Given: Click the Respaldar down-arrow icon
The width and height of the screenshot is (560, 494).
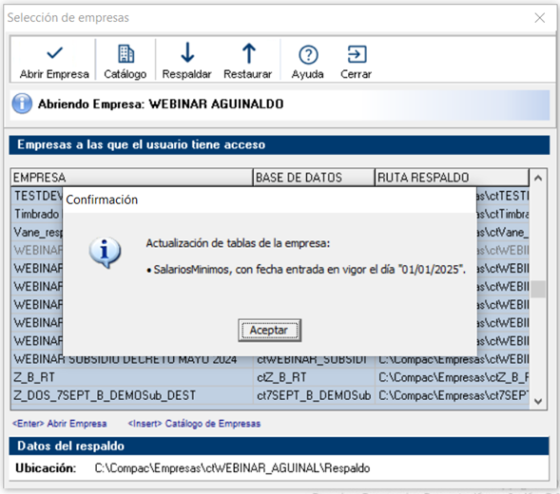Looking at the screenshot, I should [x=187, y=53].
